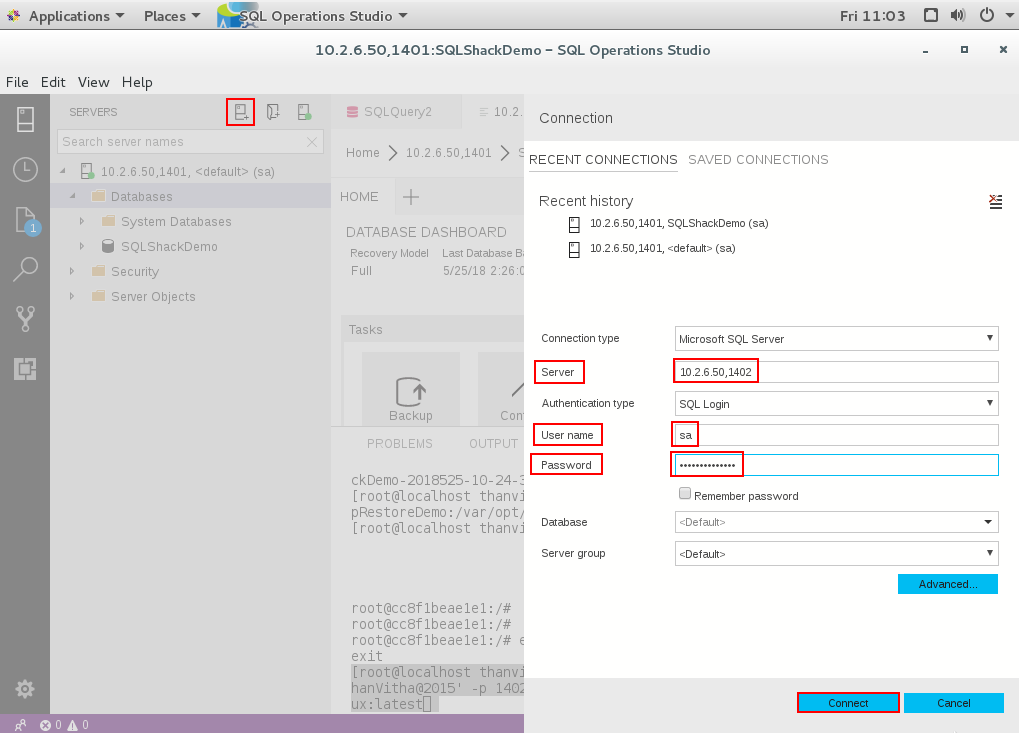Switch to the SAVED CONNECTIONS tab
The width and height of the screenshot is (1019, 733).
[758, 160]
